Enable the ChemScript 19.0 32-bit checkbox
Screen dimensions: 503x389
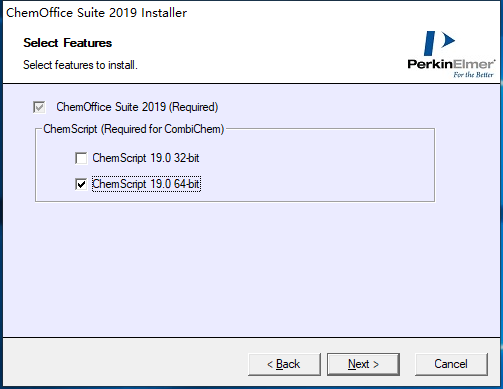tap(81, 158)
